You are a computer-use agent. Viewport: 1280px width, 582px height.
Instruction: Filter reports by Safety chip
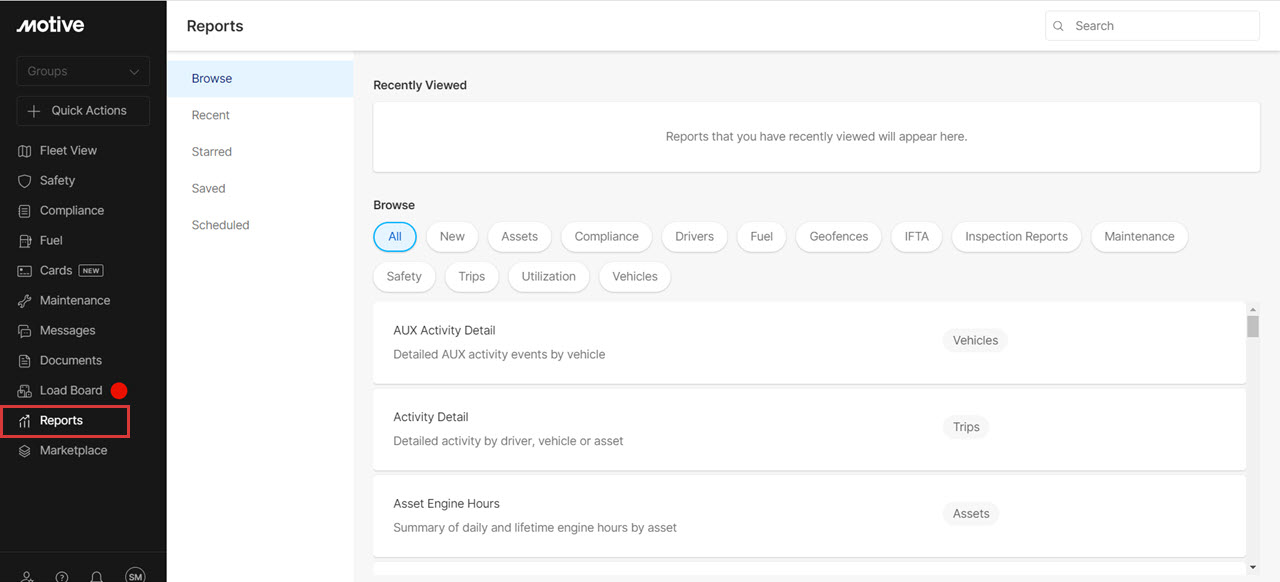(x=404, y=277)
